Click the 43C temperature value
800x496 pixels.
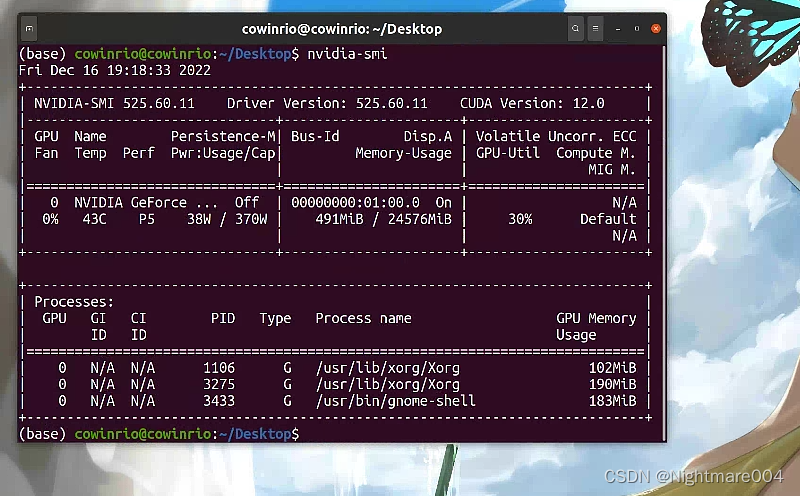point(94,219)
